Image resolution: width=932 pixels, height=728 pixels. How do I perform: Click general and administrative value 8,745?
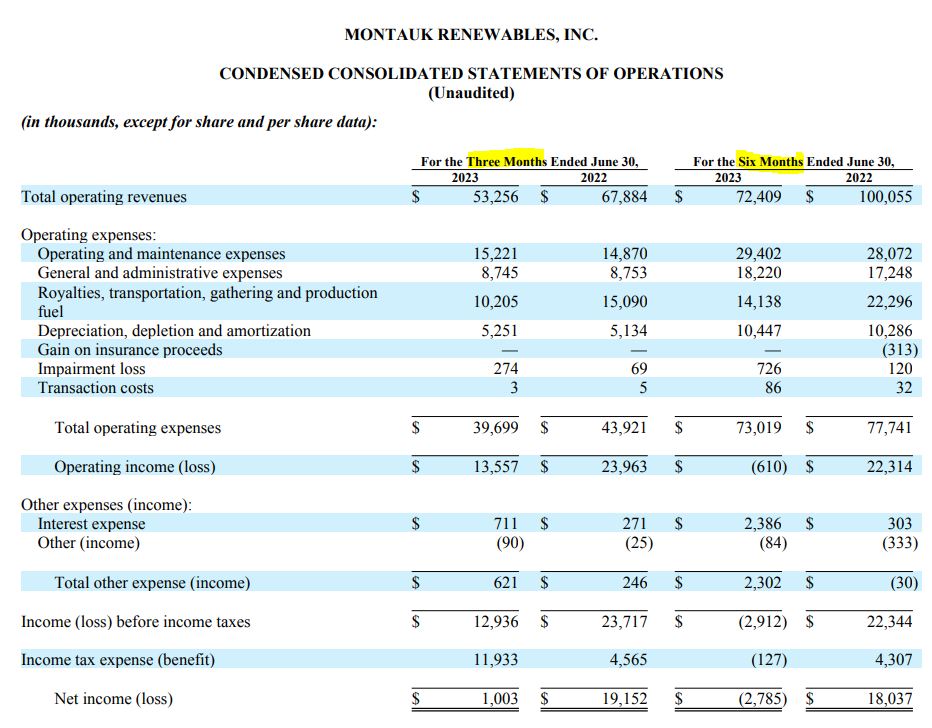pos(499,273)
